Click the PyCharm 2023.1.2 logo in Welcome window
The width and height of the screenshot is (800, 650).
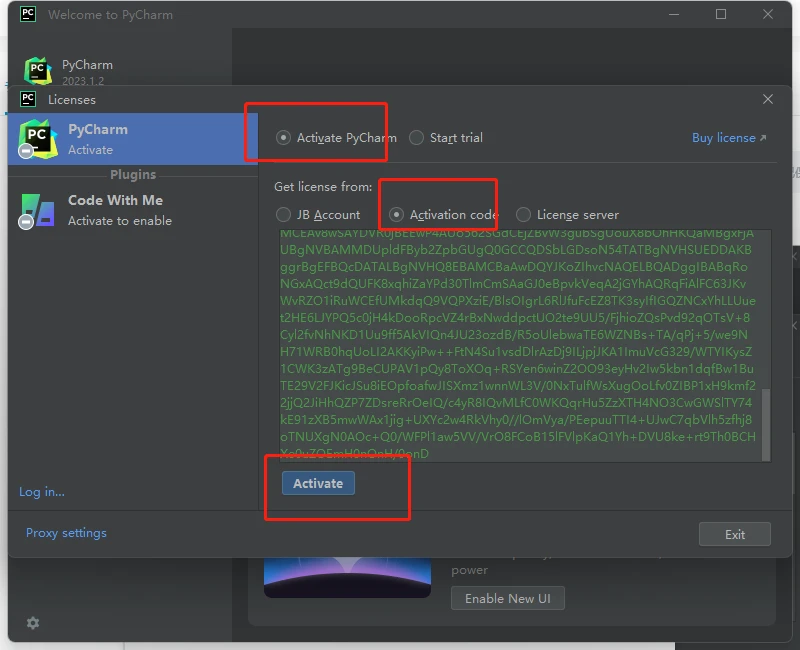click(38, 71)
